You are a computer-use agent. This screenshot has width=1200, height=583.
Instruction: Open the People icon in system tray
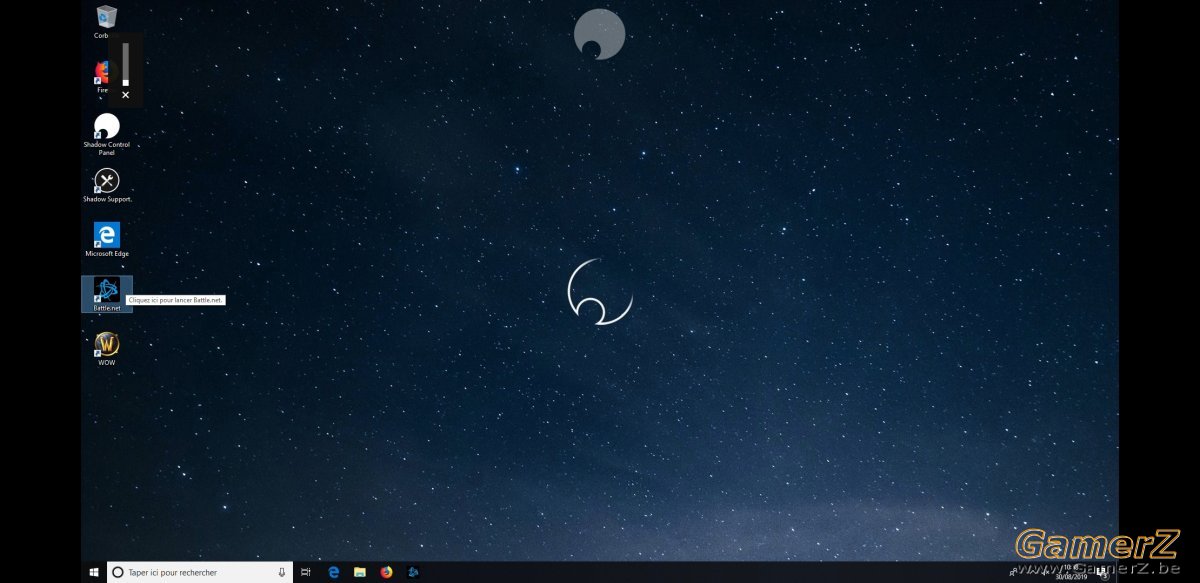pos(1014,572)
